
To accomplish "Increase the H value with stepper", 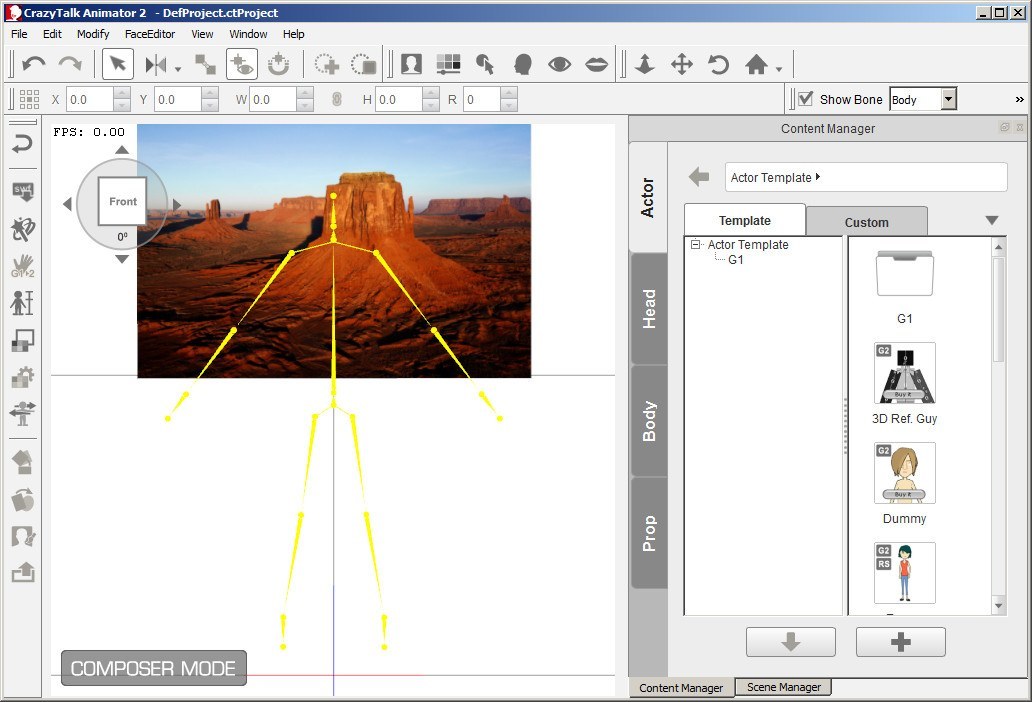I will point(430,93).
